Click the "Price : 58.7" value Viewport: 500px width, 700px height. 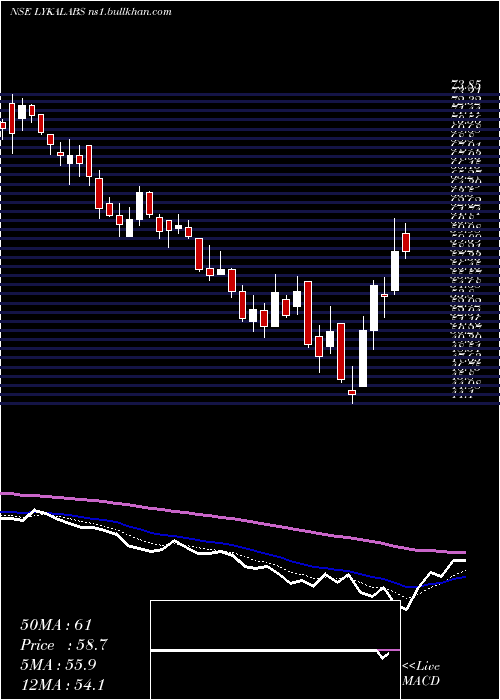(64, 645)
